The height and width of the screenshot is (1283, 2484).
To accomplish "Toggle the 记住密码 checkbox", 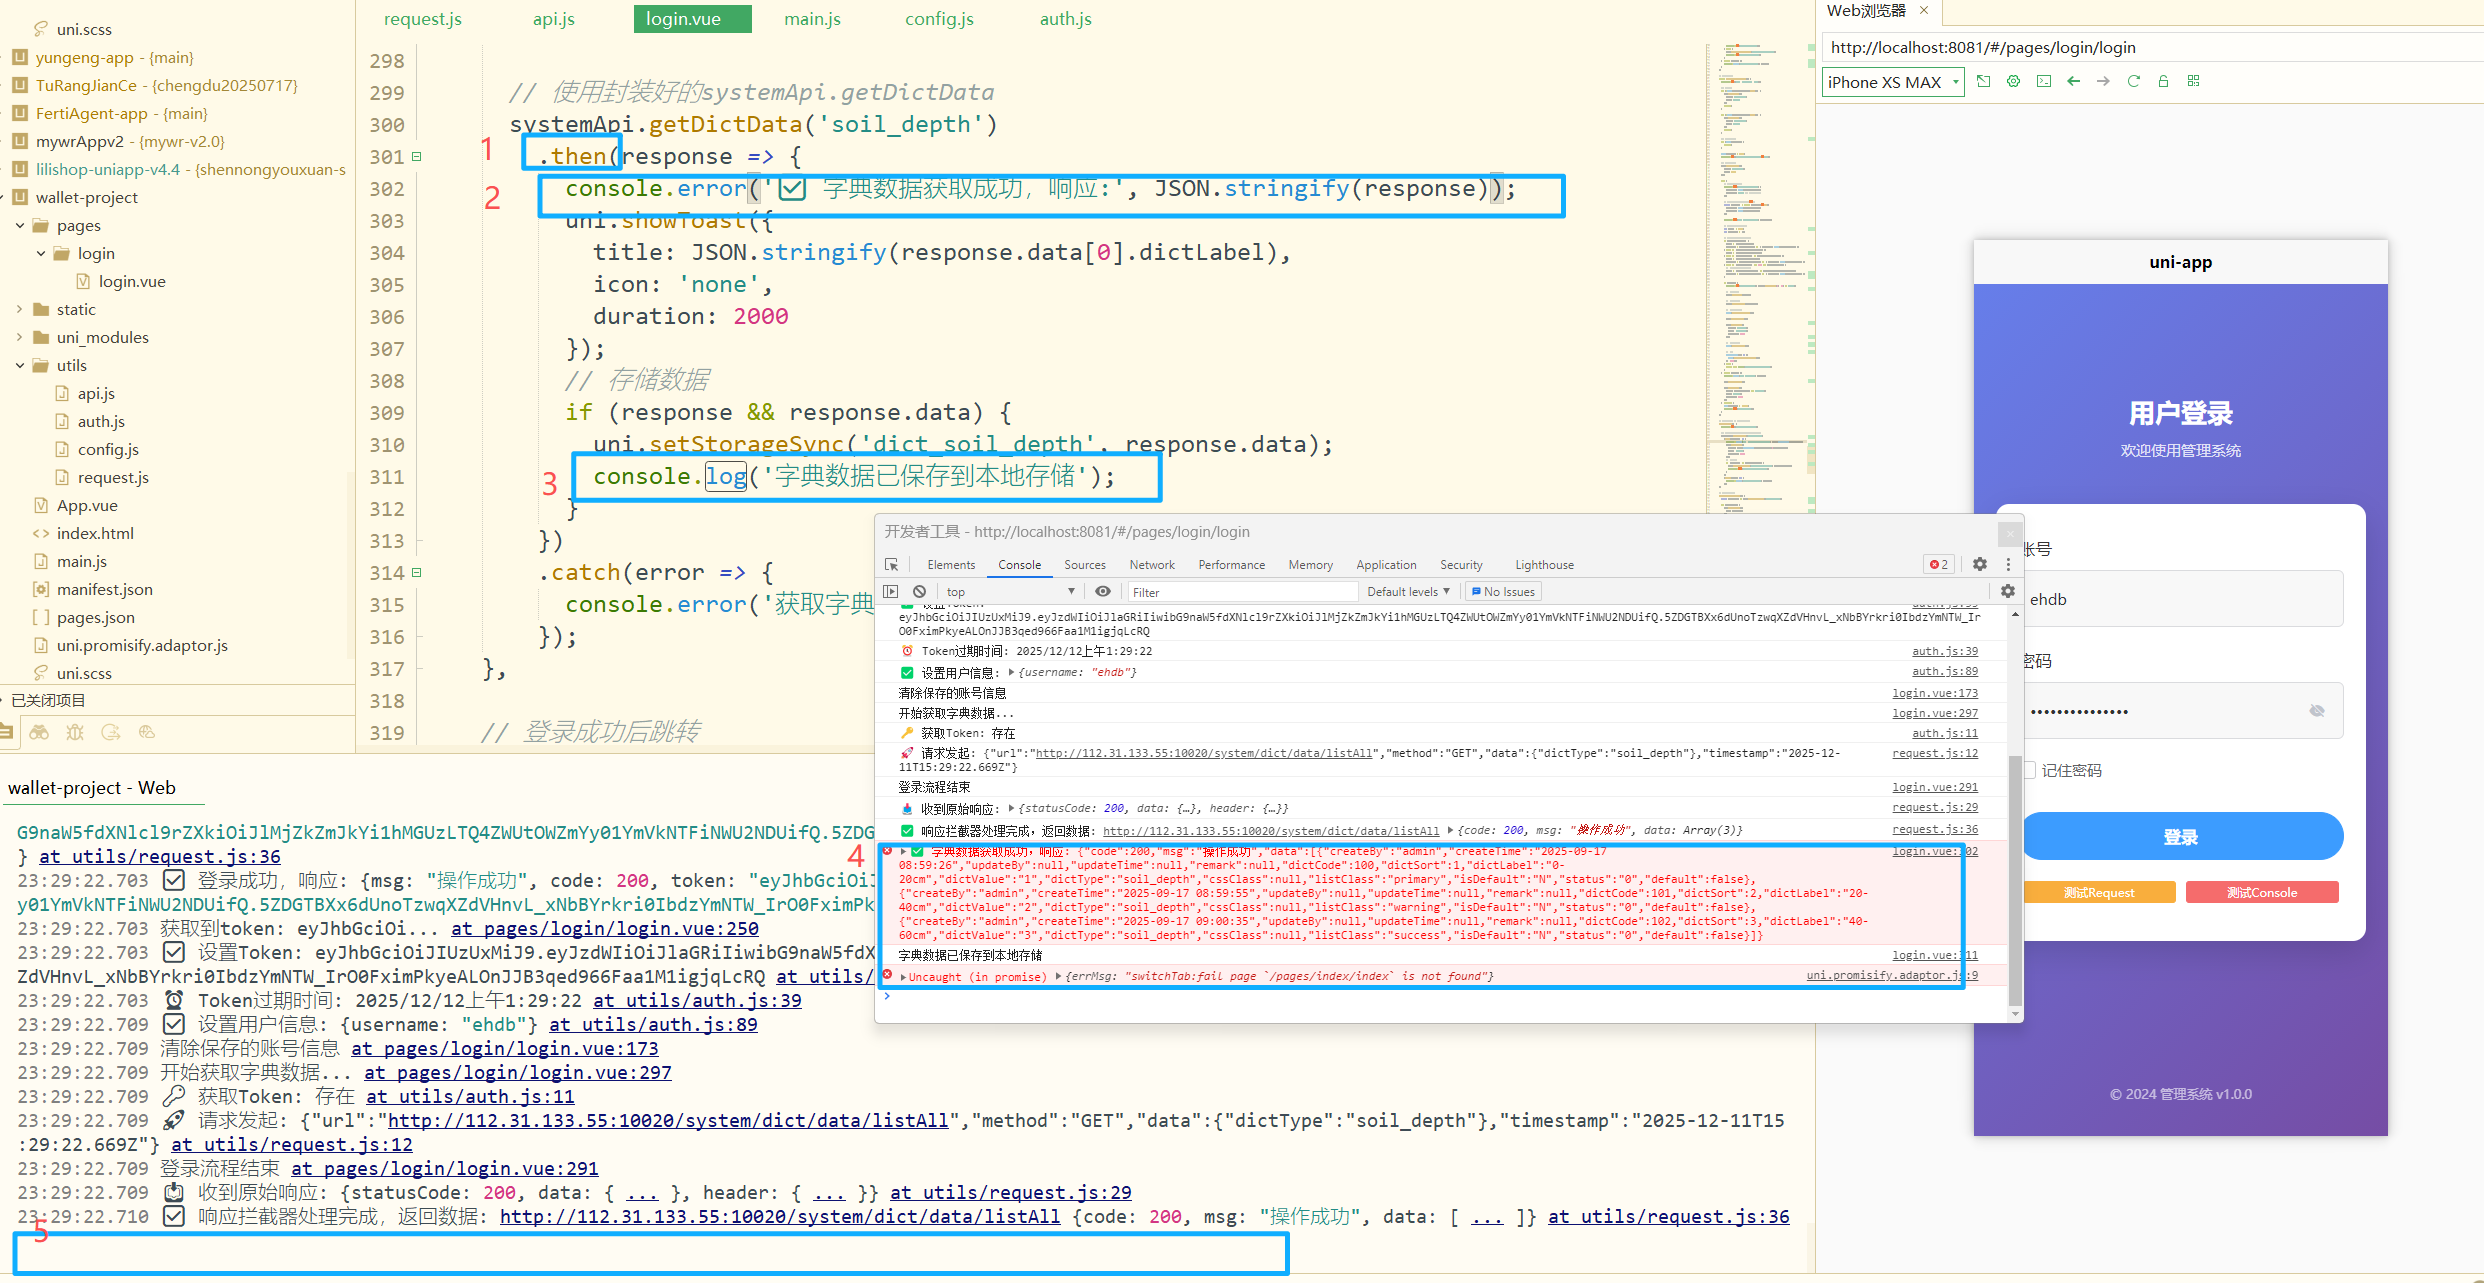I will (x=2029, y=770).
